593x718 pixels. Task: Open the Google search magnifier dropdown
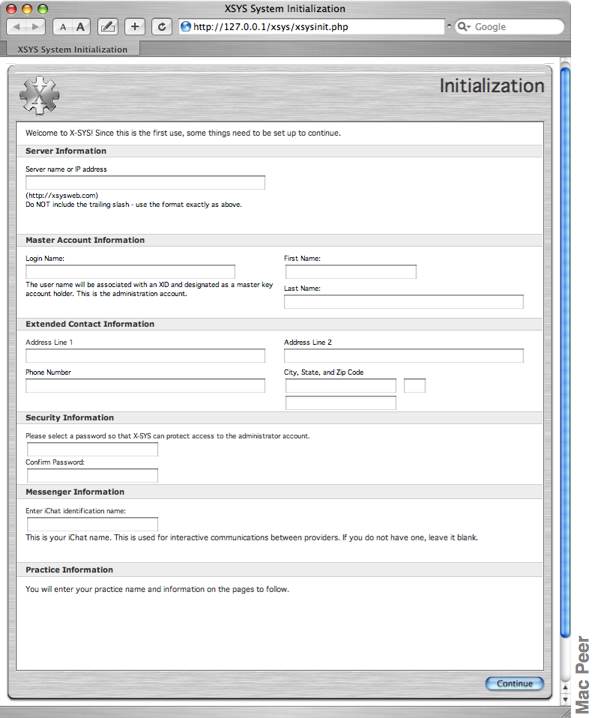coord(464,27)
